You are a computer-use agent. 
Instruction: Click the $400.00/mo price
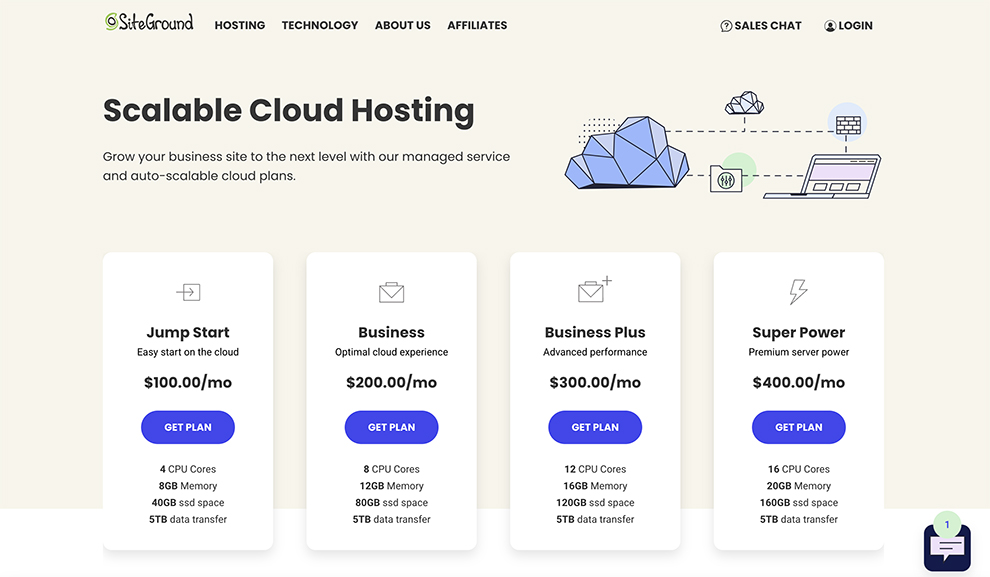799,383
